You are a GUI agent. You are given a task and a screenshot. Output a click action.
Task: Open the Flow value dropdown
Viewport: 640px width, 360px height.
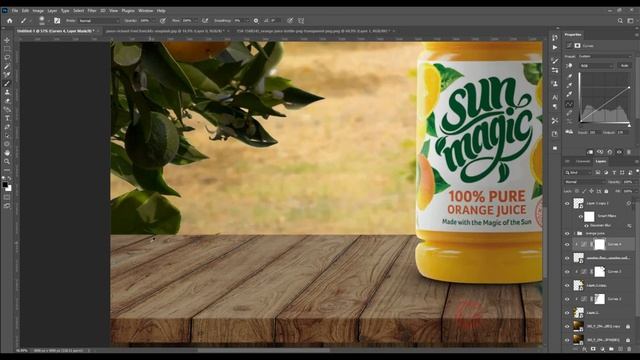(x=189, y=20)
